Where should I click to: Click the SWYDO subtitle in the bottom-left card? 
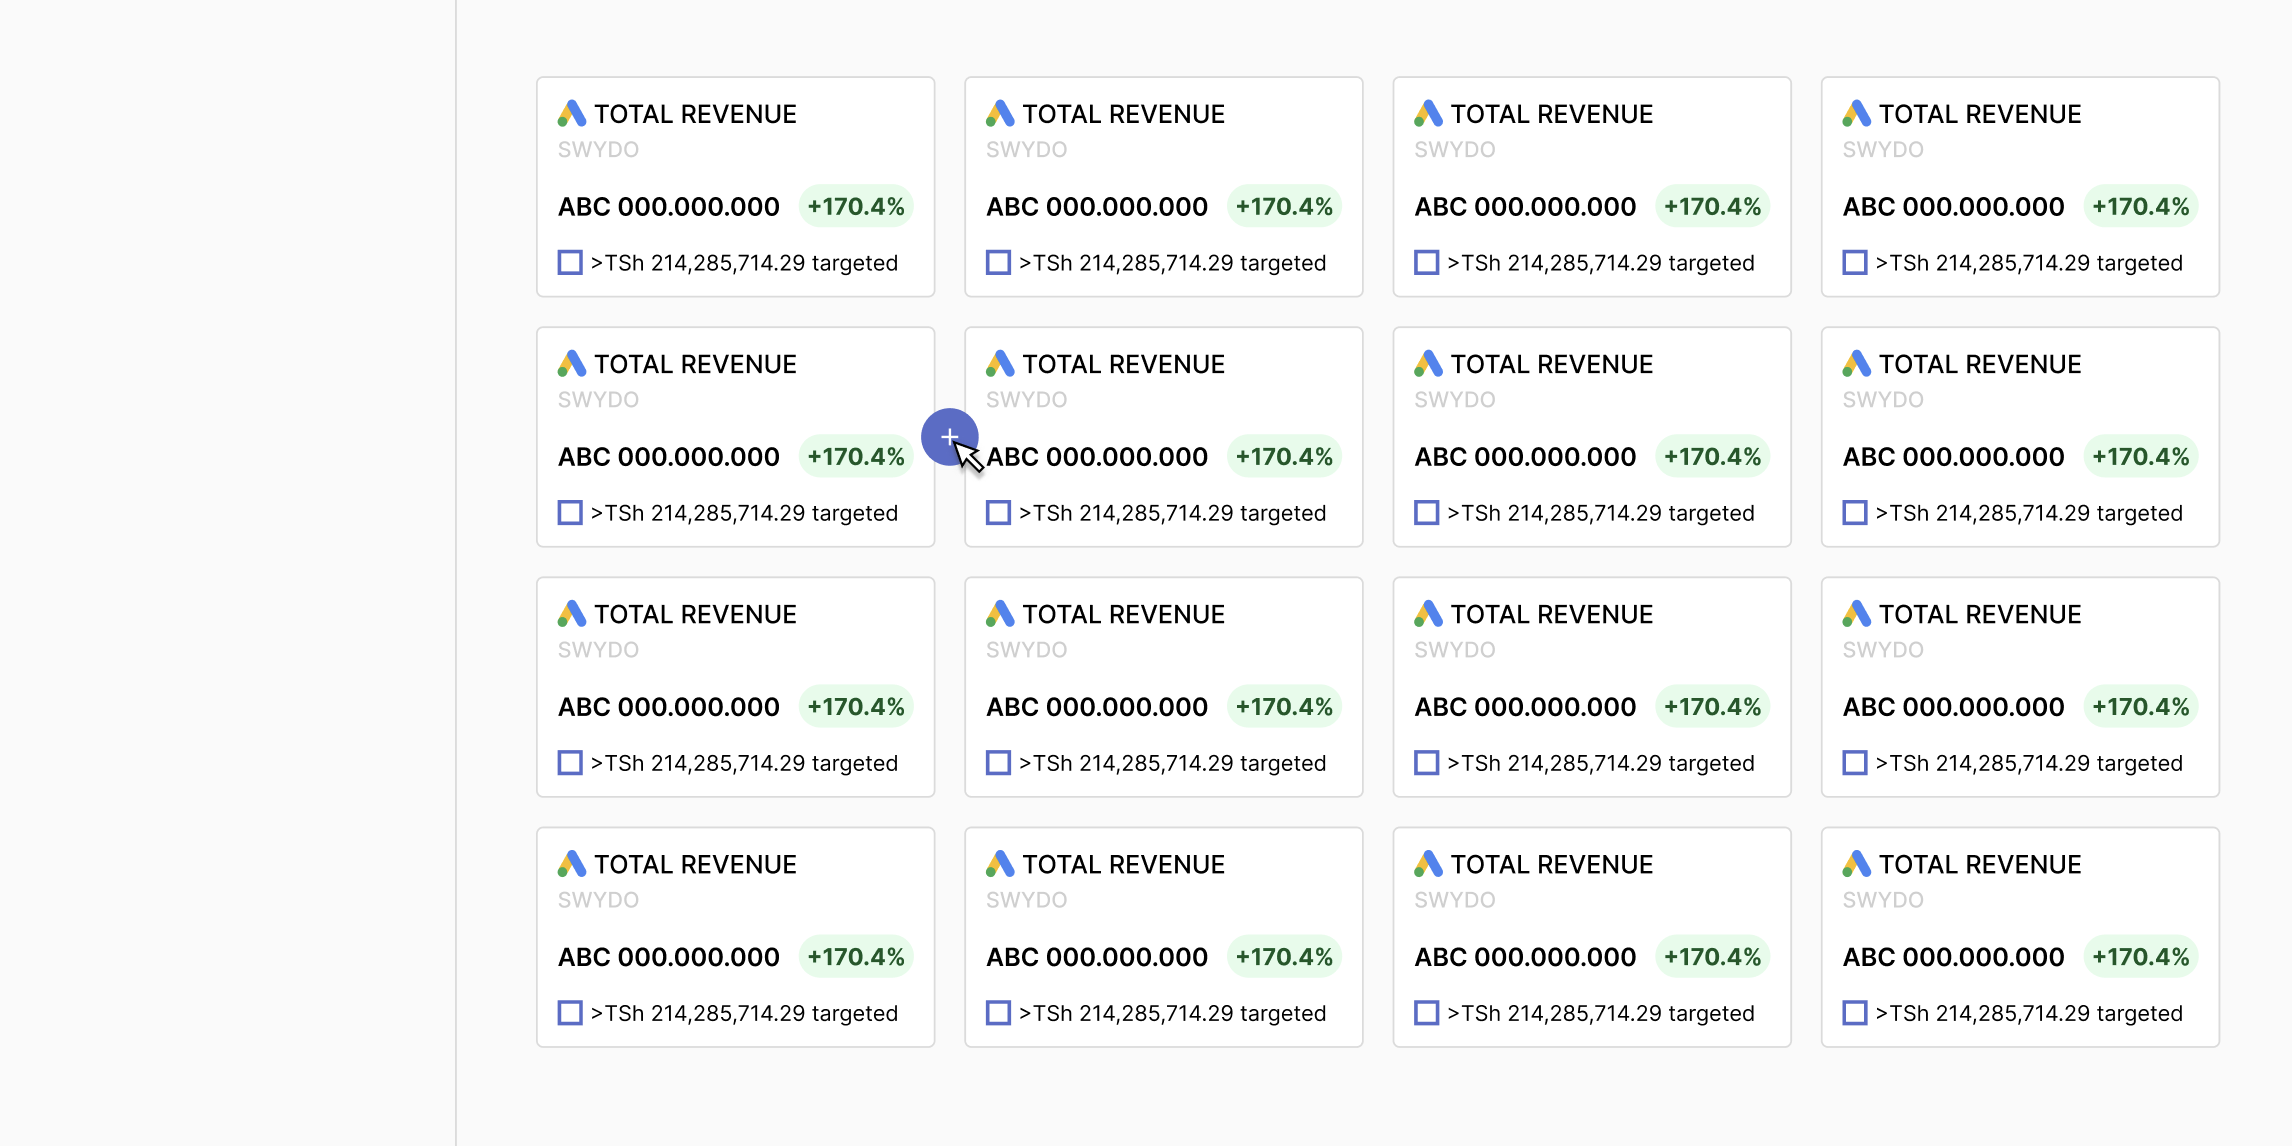[x=598, y=900]
